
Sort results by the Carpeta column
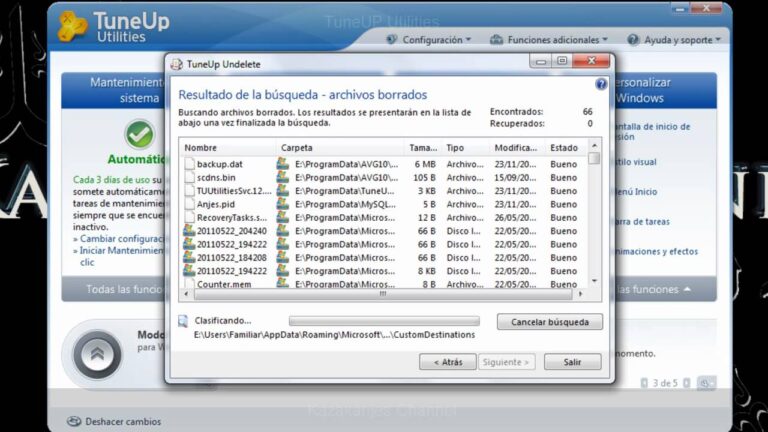pos(340,147)
